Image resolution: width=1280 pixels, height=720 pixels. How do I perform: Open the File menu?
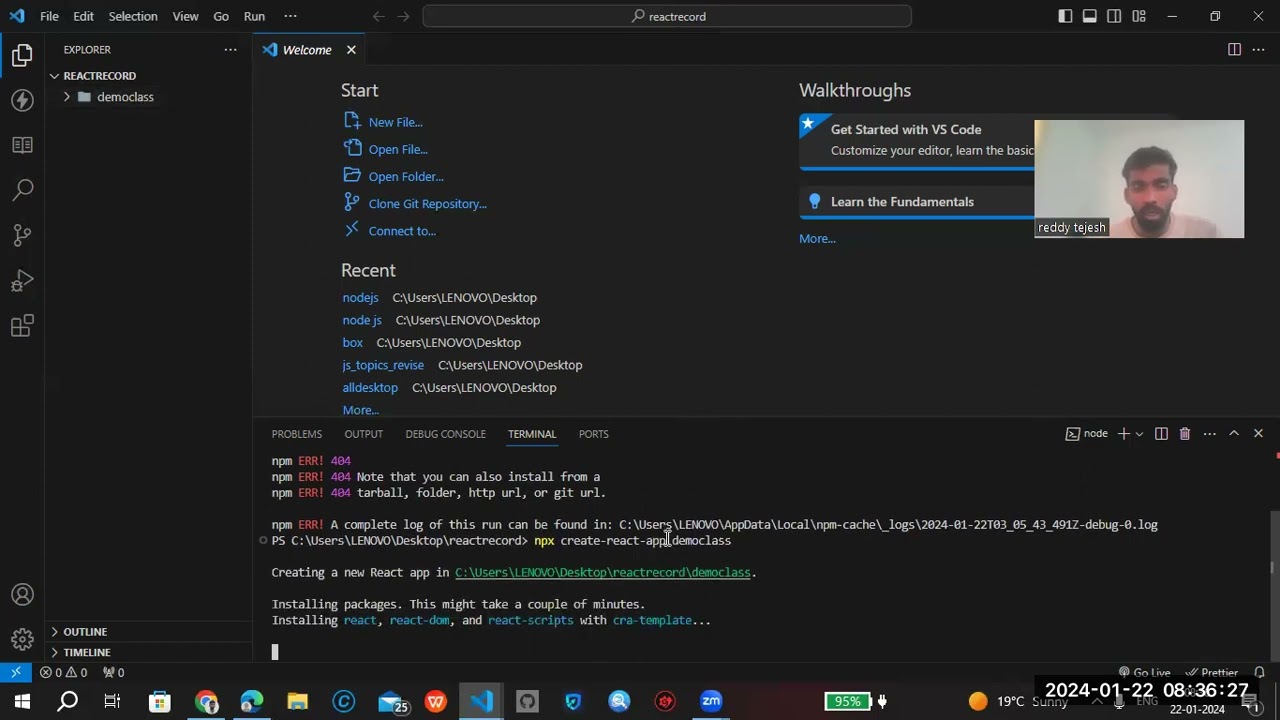click(x=49, y=16)
